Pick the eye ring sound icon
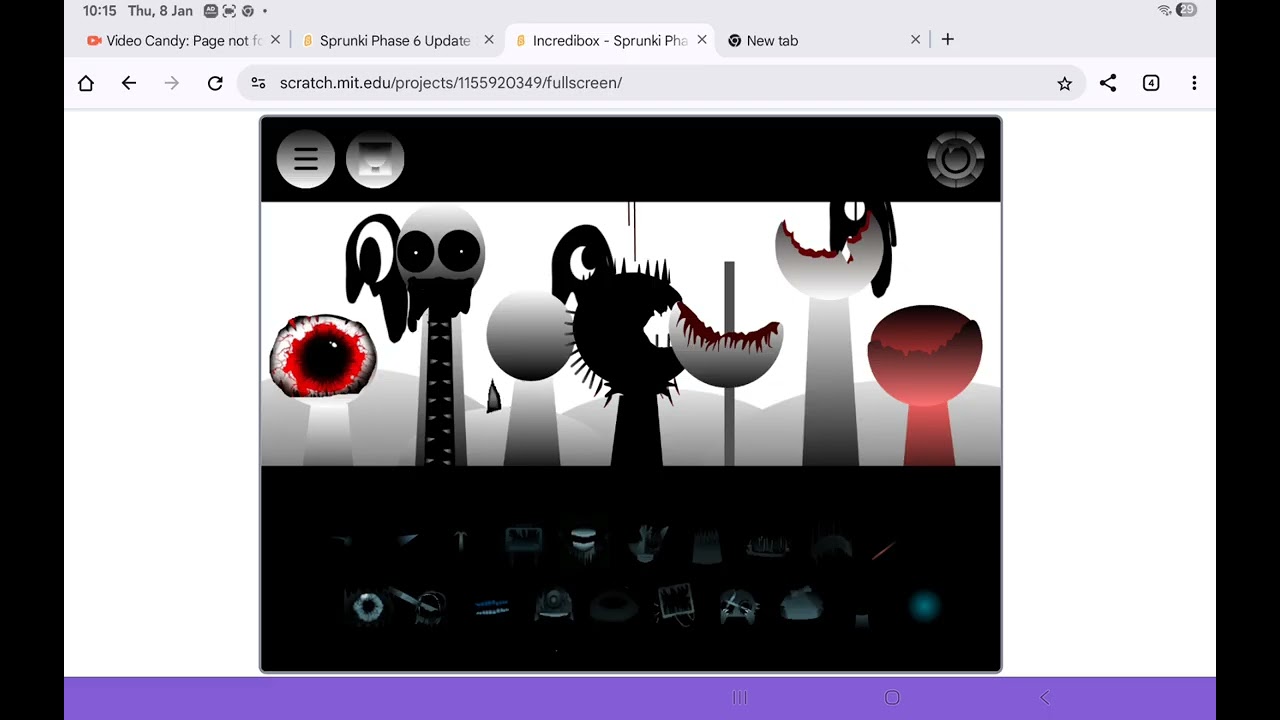1280x720 pixels. point(368,606)
